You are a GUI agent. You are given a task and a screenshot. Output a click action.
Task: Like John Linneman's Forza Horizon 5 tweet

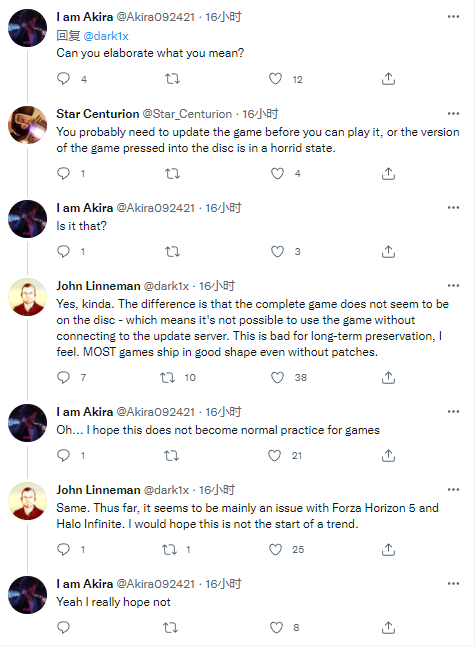(x=275, y=549)
